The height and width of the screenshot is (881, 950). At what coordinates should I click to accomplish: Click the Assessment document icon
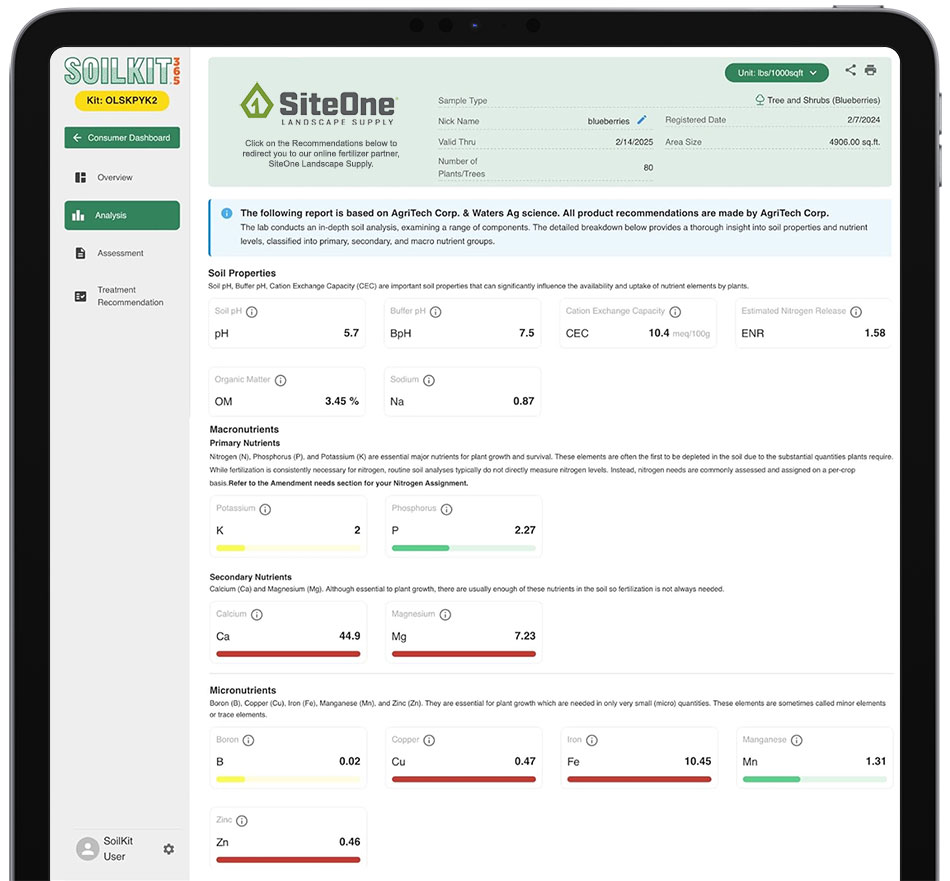point(80,253)
